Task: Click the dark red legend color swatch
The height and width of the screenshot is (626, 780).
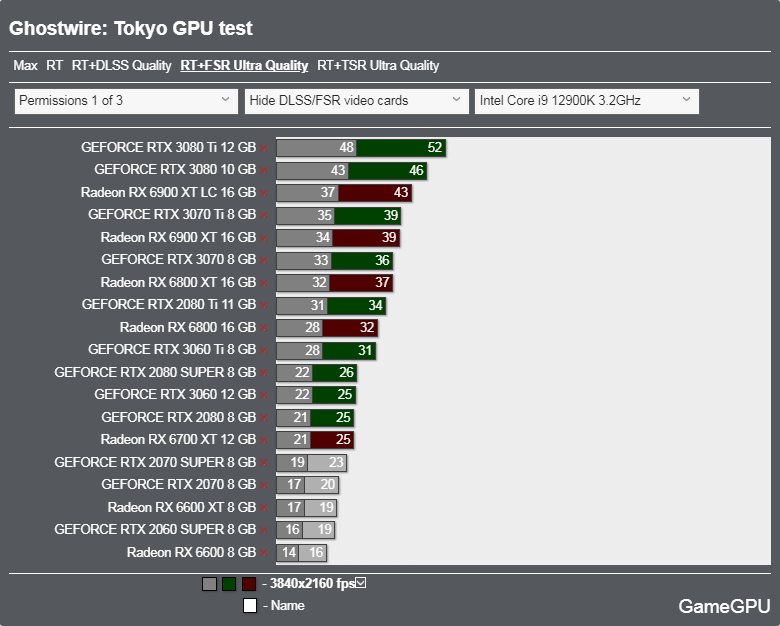Action: click(x=249, y=584)
